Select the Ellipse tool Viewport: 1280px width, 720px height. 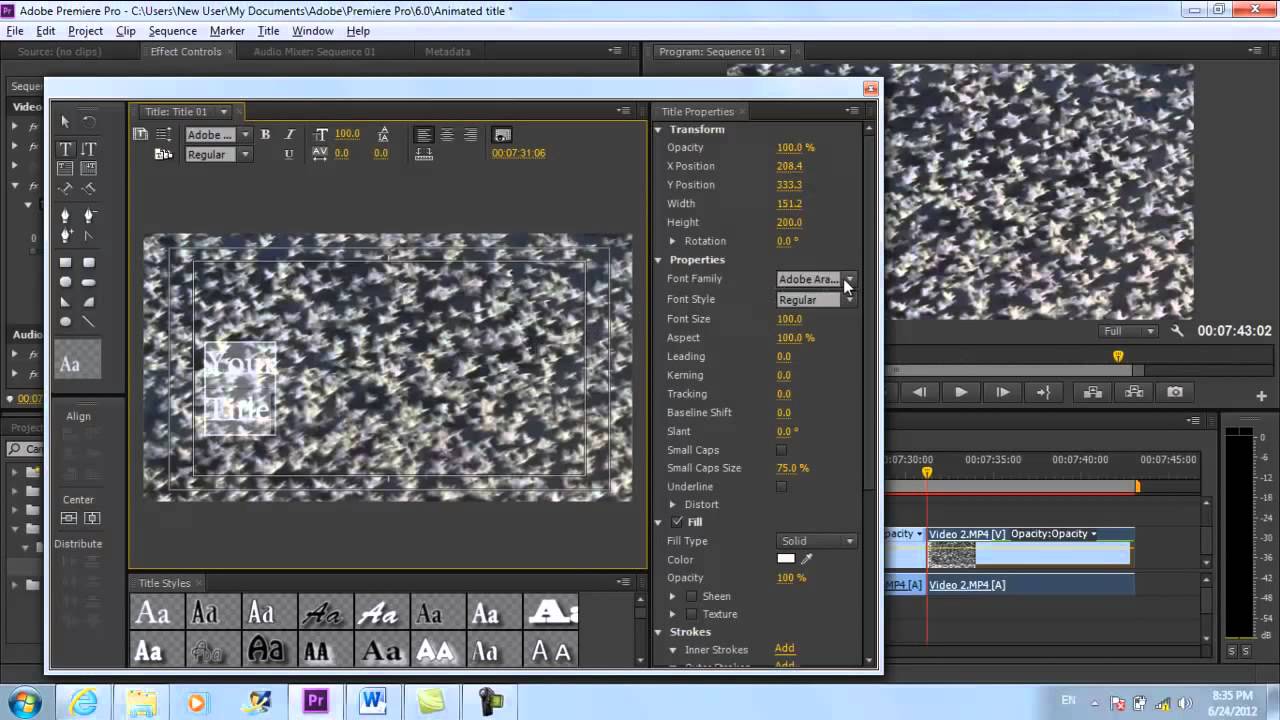tap(65, 322)
